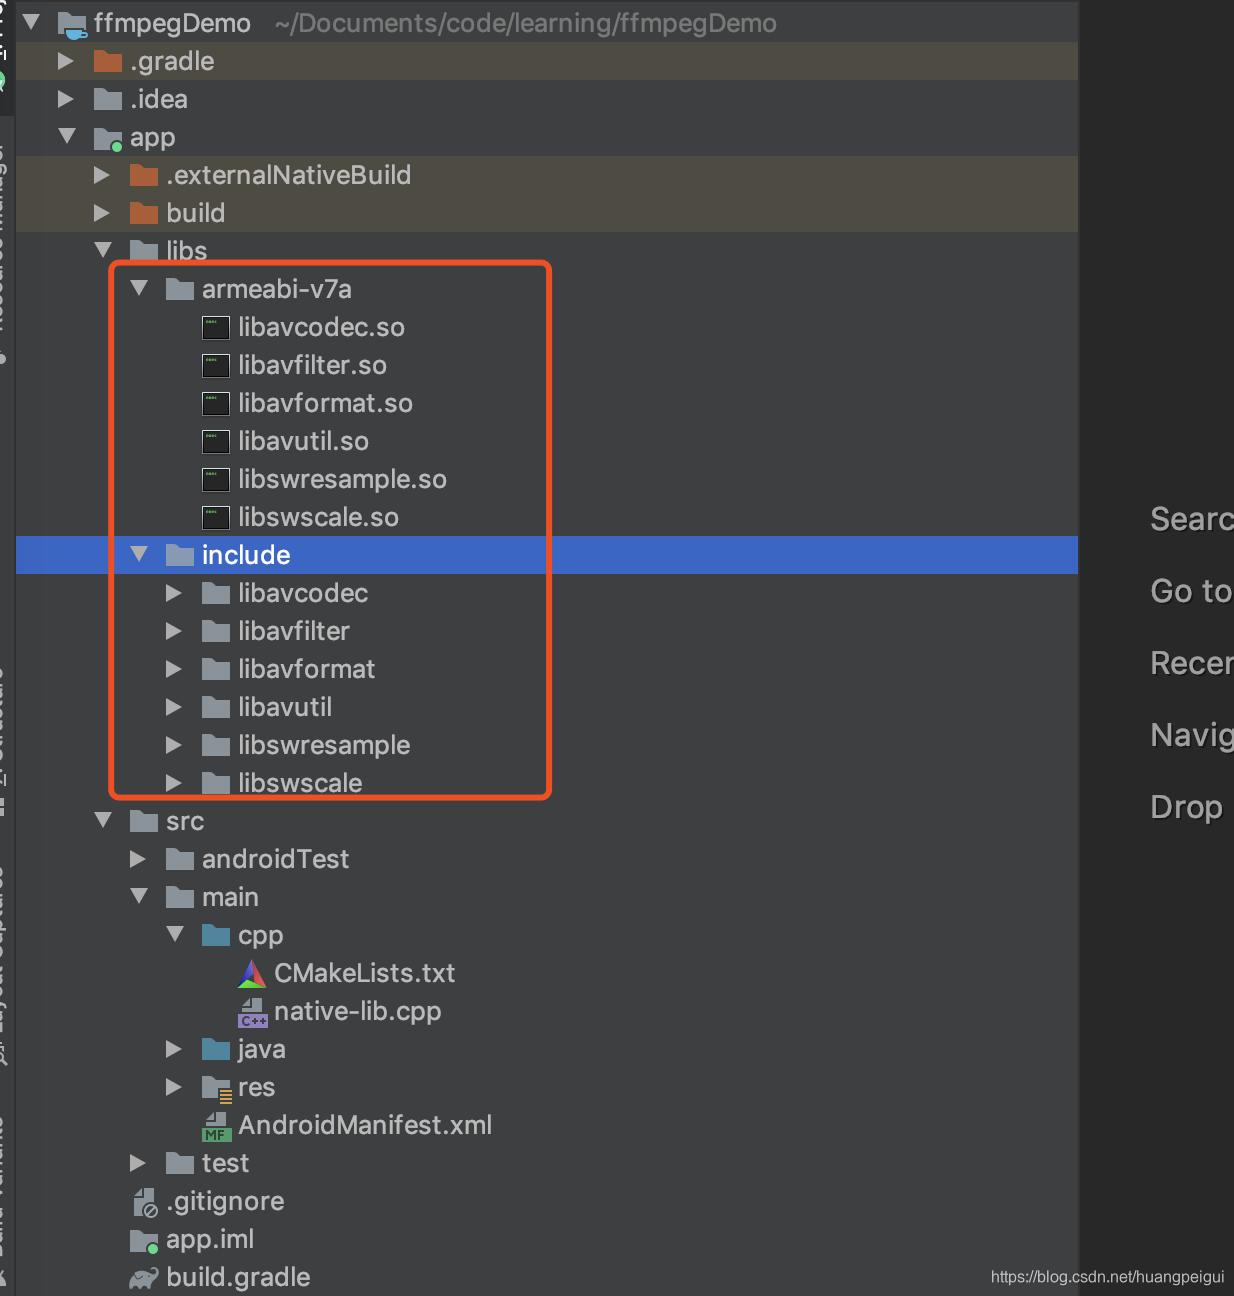
Task: Click the Go to File shortcut text
Action: point(1191,591)
